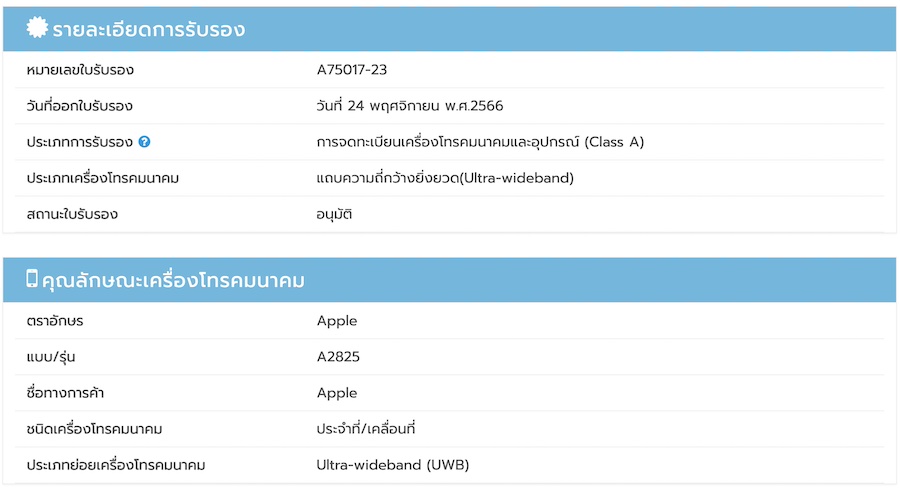Click the วันที่ออกใบรับรอง label
900x494 pixels.
tap(80, 106)
